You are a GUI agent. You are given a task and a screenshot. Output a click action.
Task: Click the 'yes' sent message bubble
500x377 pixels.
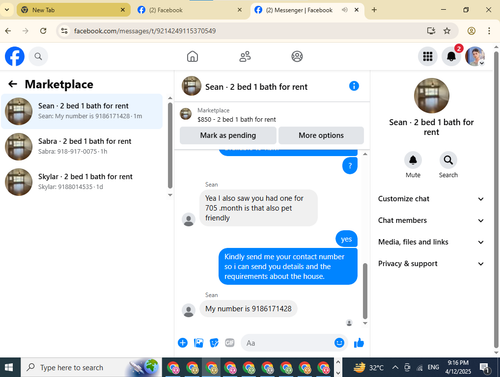[346, 239]
